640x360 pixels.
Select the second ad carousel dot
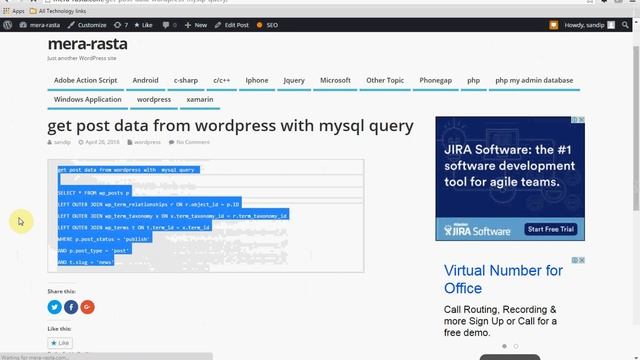click(x=516, y=346)
